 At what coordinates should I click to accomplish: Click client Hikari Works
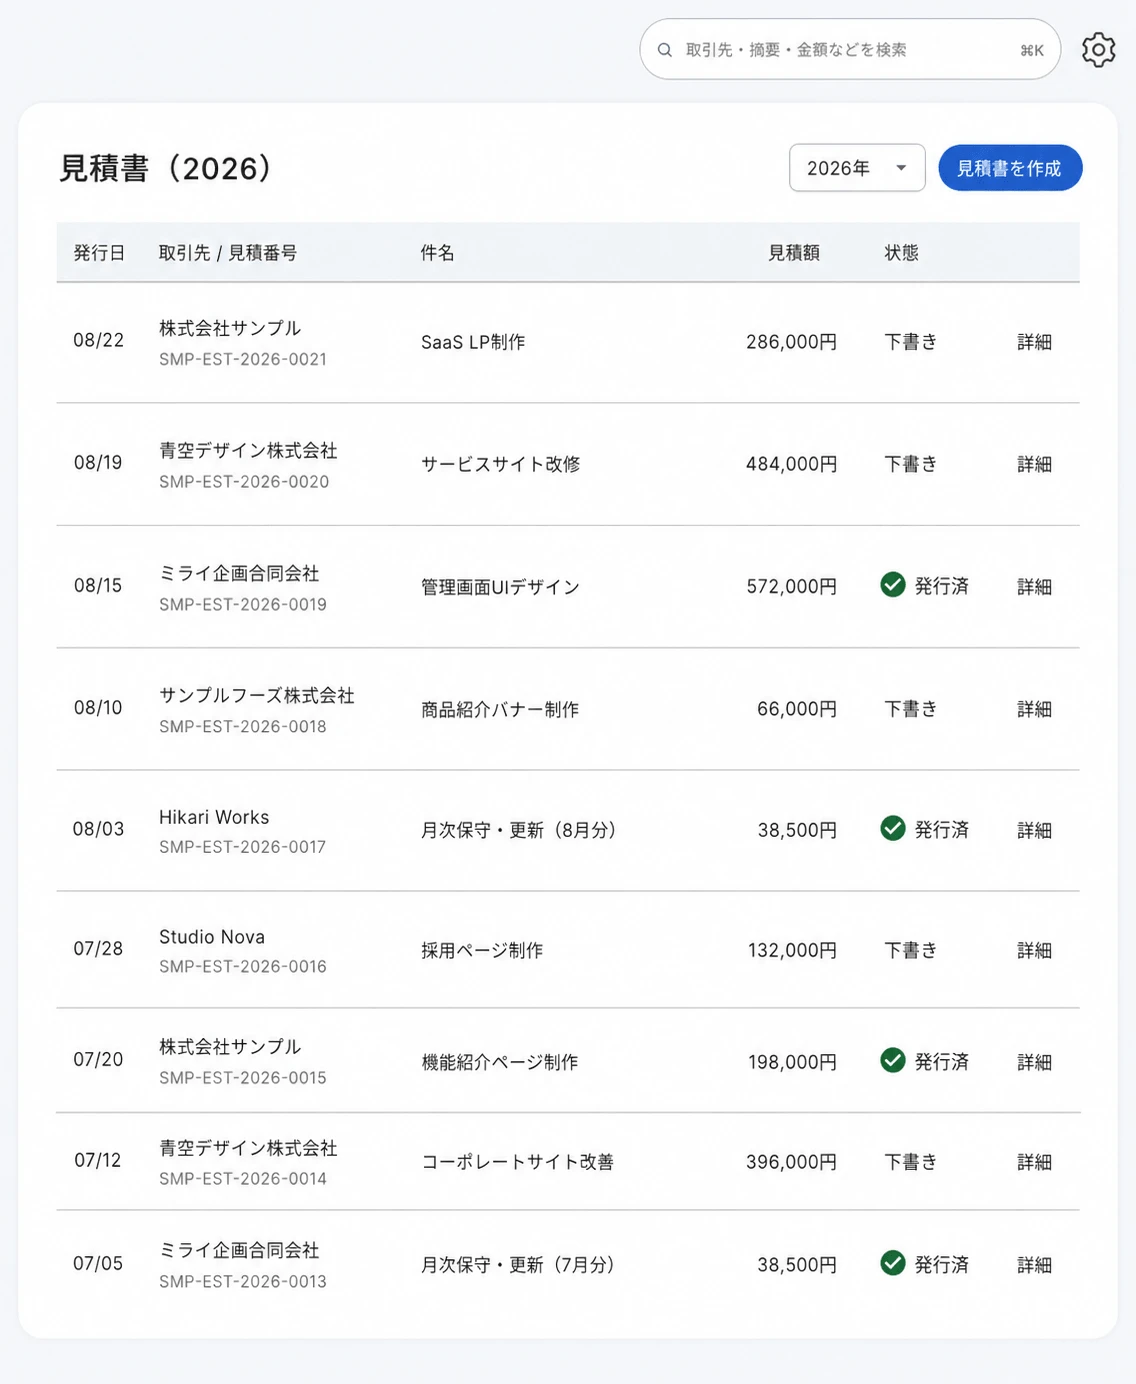[214, 817]
